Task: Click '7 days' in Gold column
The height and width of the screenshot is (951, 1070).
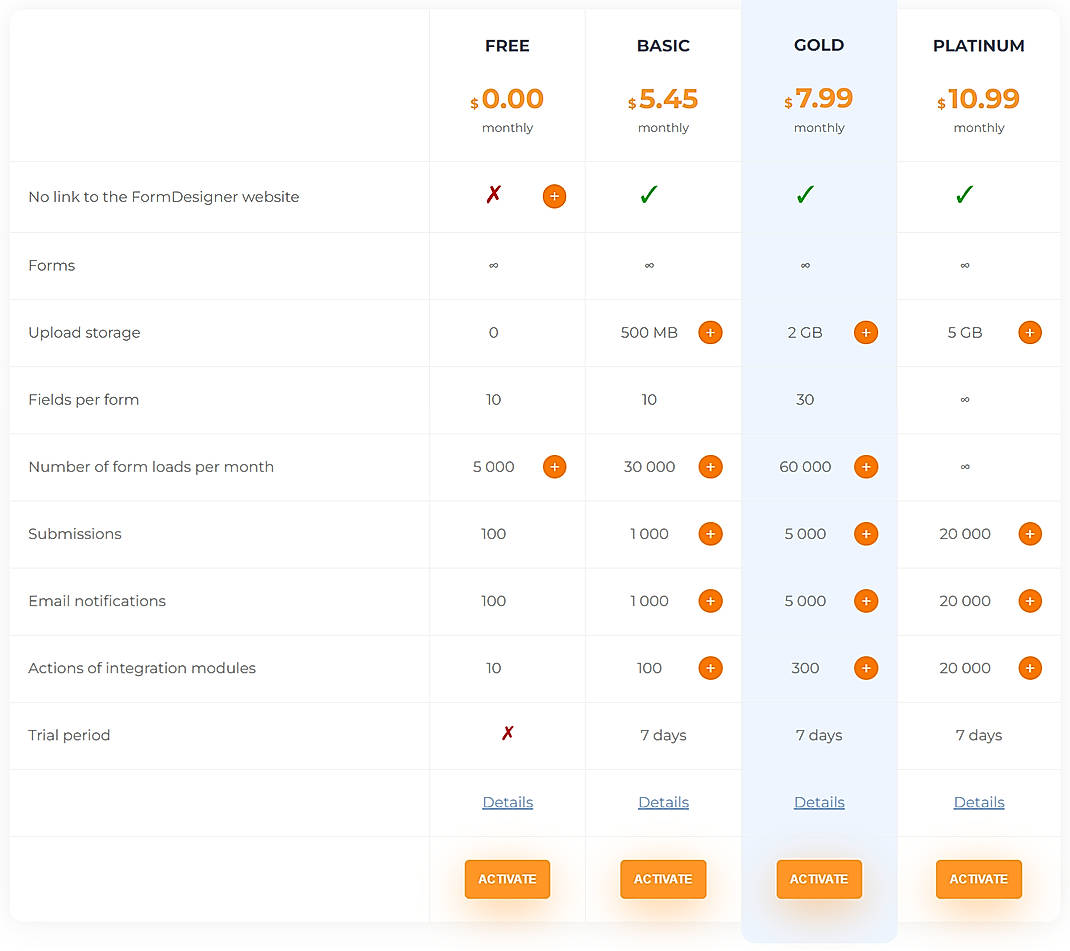Action: (819, 735)
